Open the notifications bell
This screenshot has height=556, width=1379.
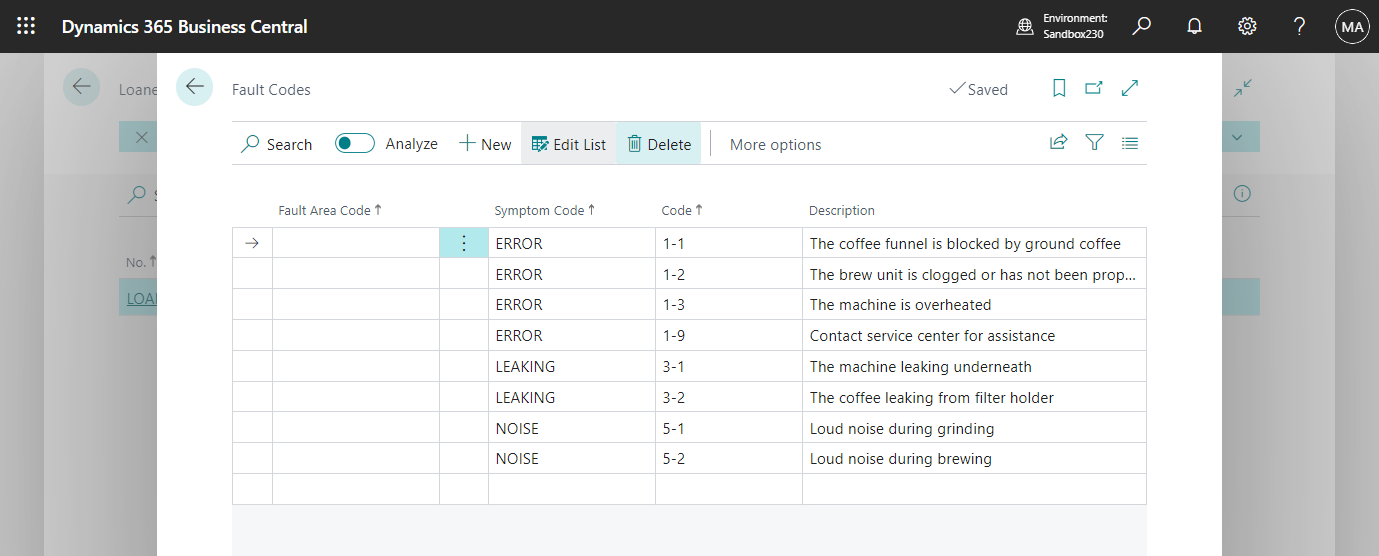[1194, 27]
